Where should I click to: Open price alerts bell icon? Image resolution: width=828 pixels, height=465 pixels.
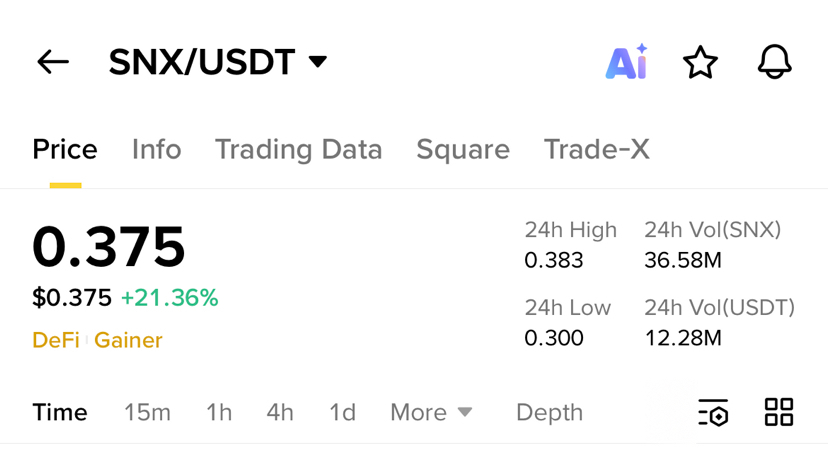775,62
